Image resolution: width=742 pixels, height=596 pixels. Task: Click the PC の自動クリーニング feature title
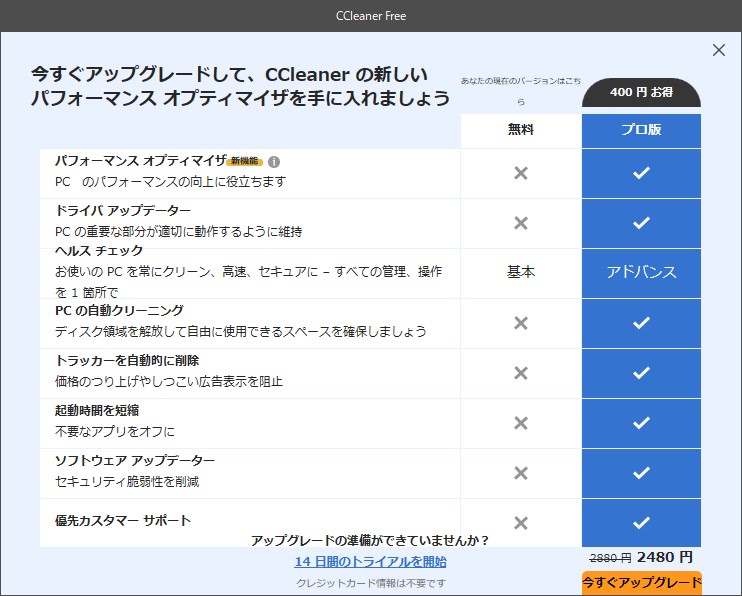tap(119, 311)
